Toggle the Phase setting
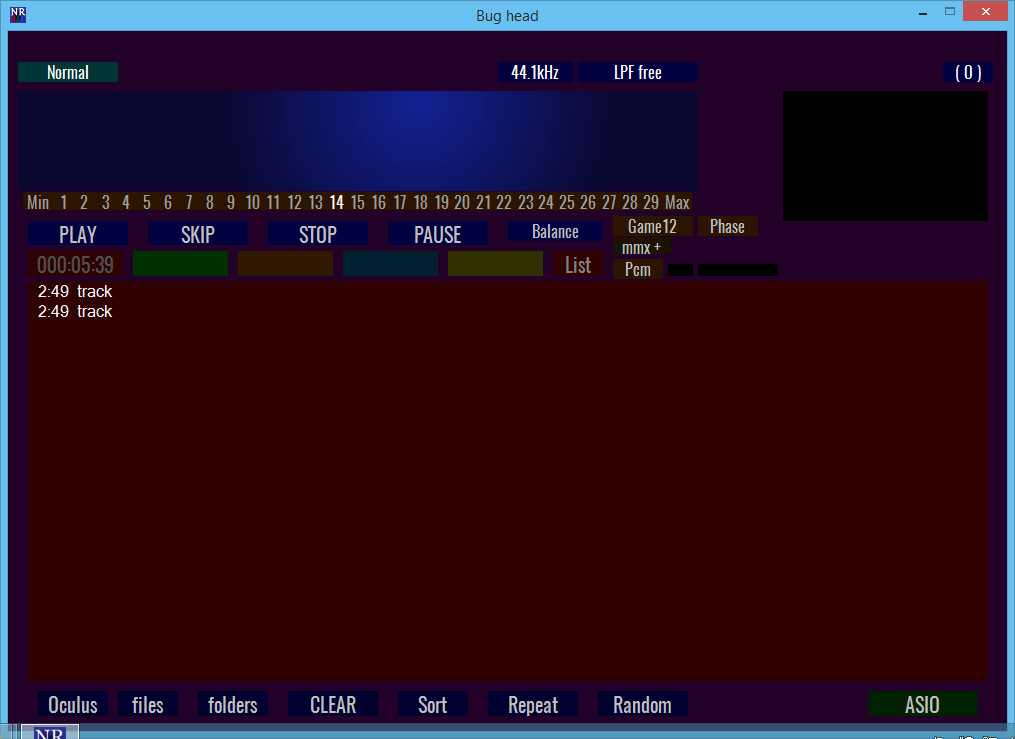 point(727,226)
